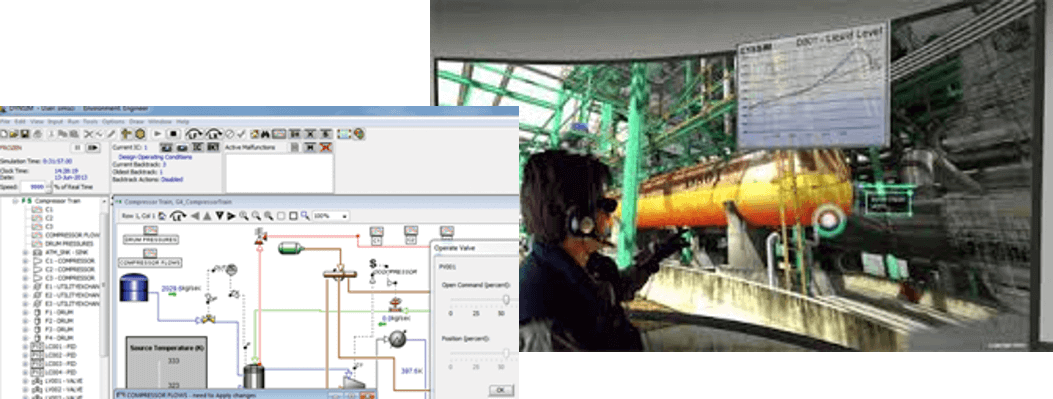
Task: Click the red X icon above malfunctions list
Action: [326, 147]
